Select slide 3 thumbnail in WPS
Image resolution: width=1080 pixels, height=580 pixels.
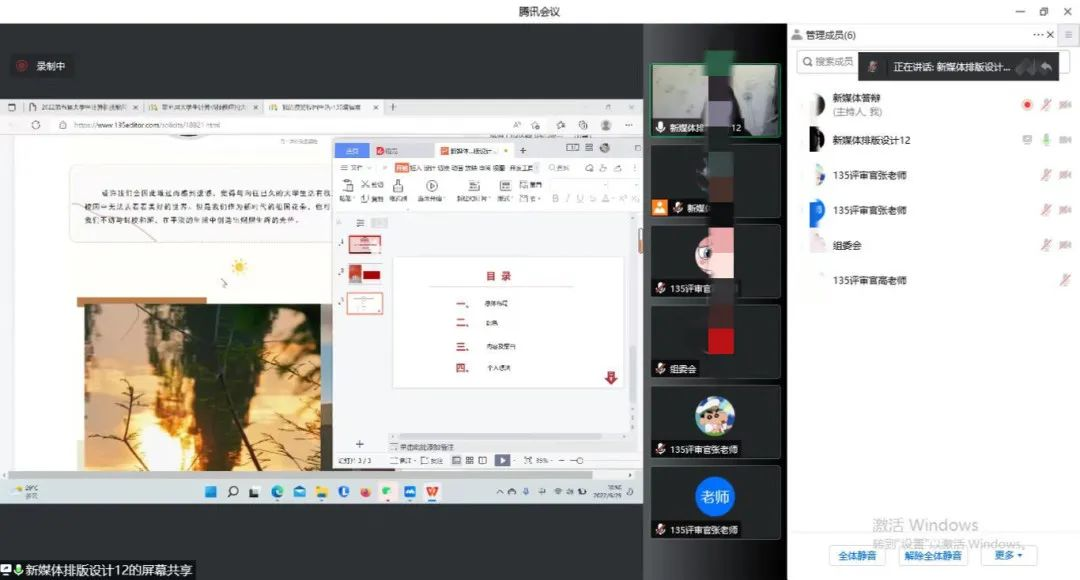[x=364, y=304]
